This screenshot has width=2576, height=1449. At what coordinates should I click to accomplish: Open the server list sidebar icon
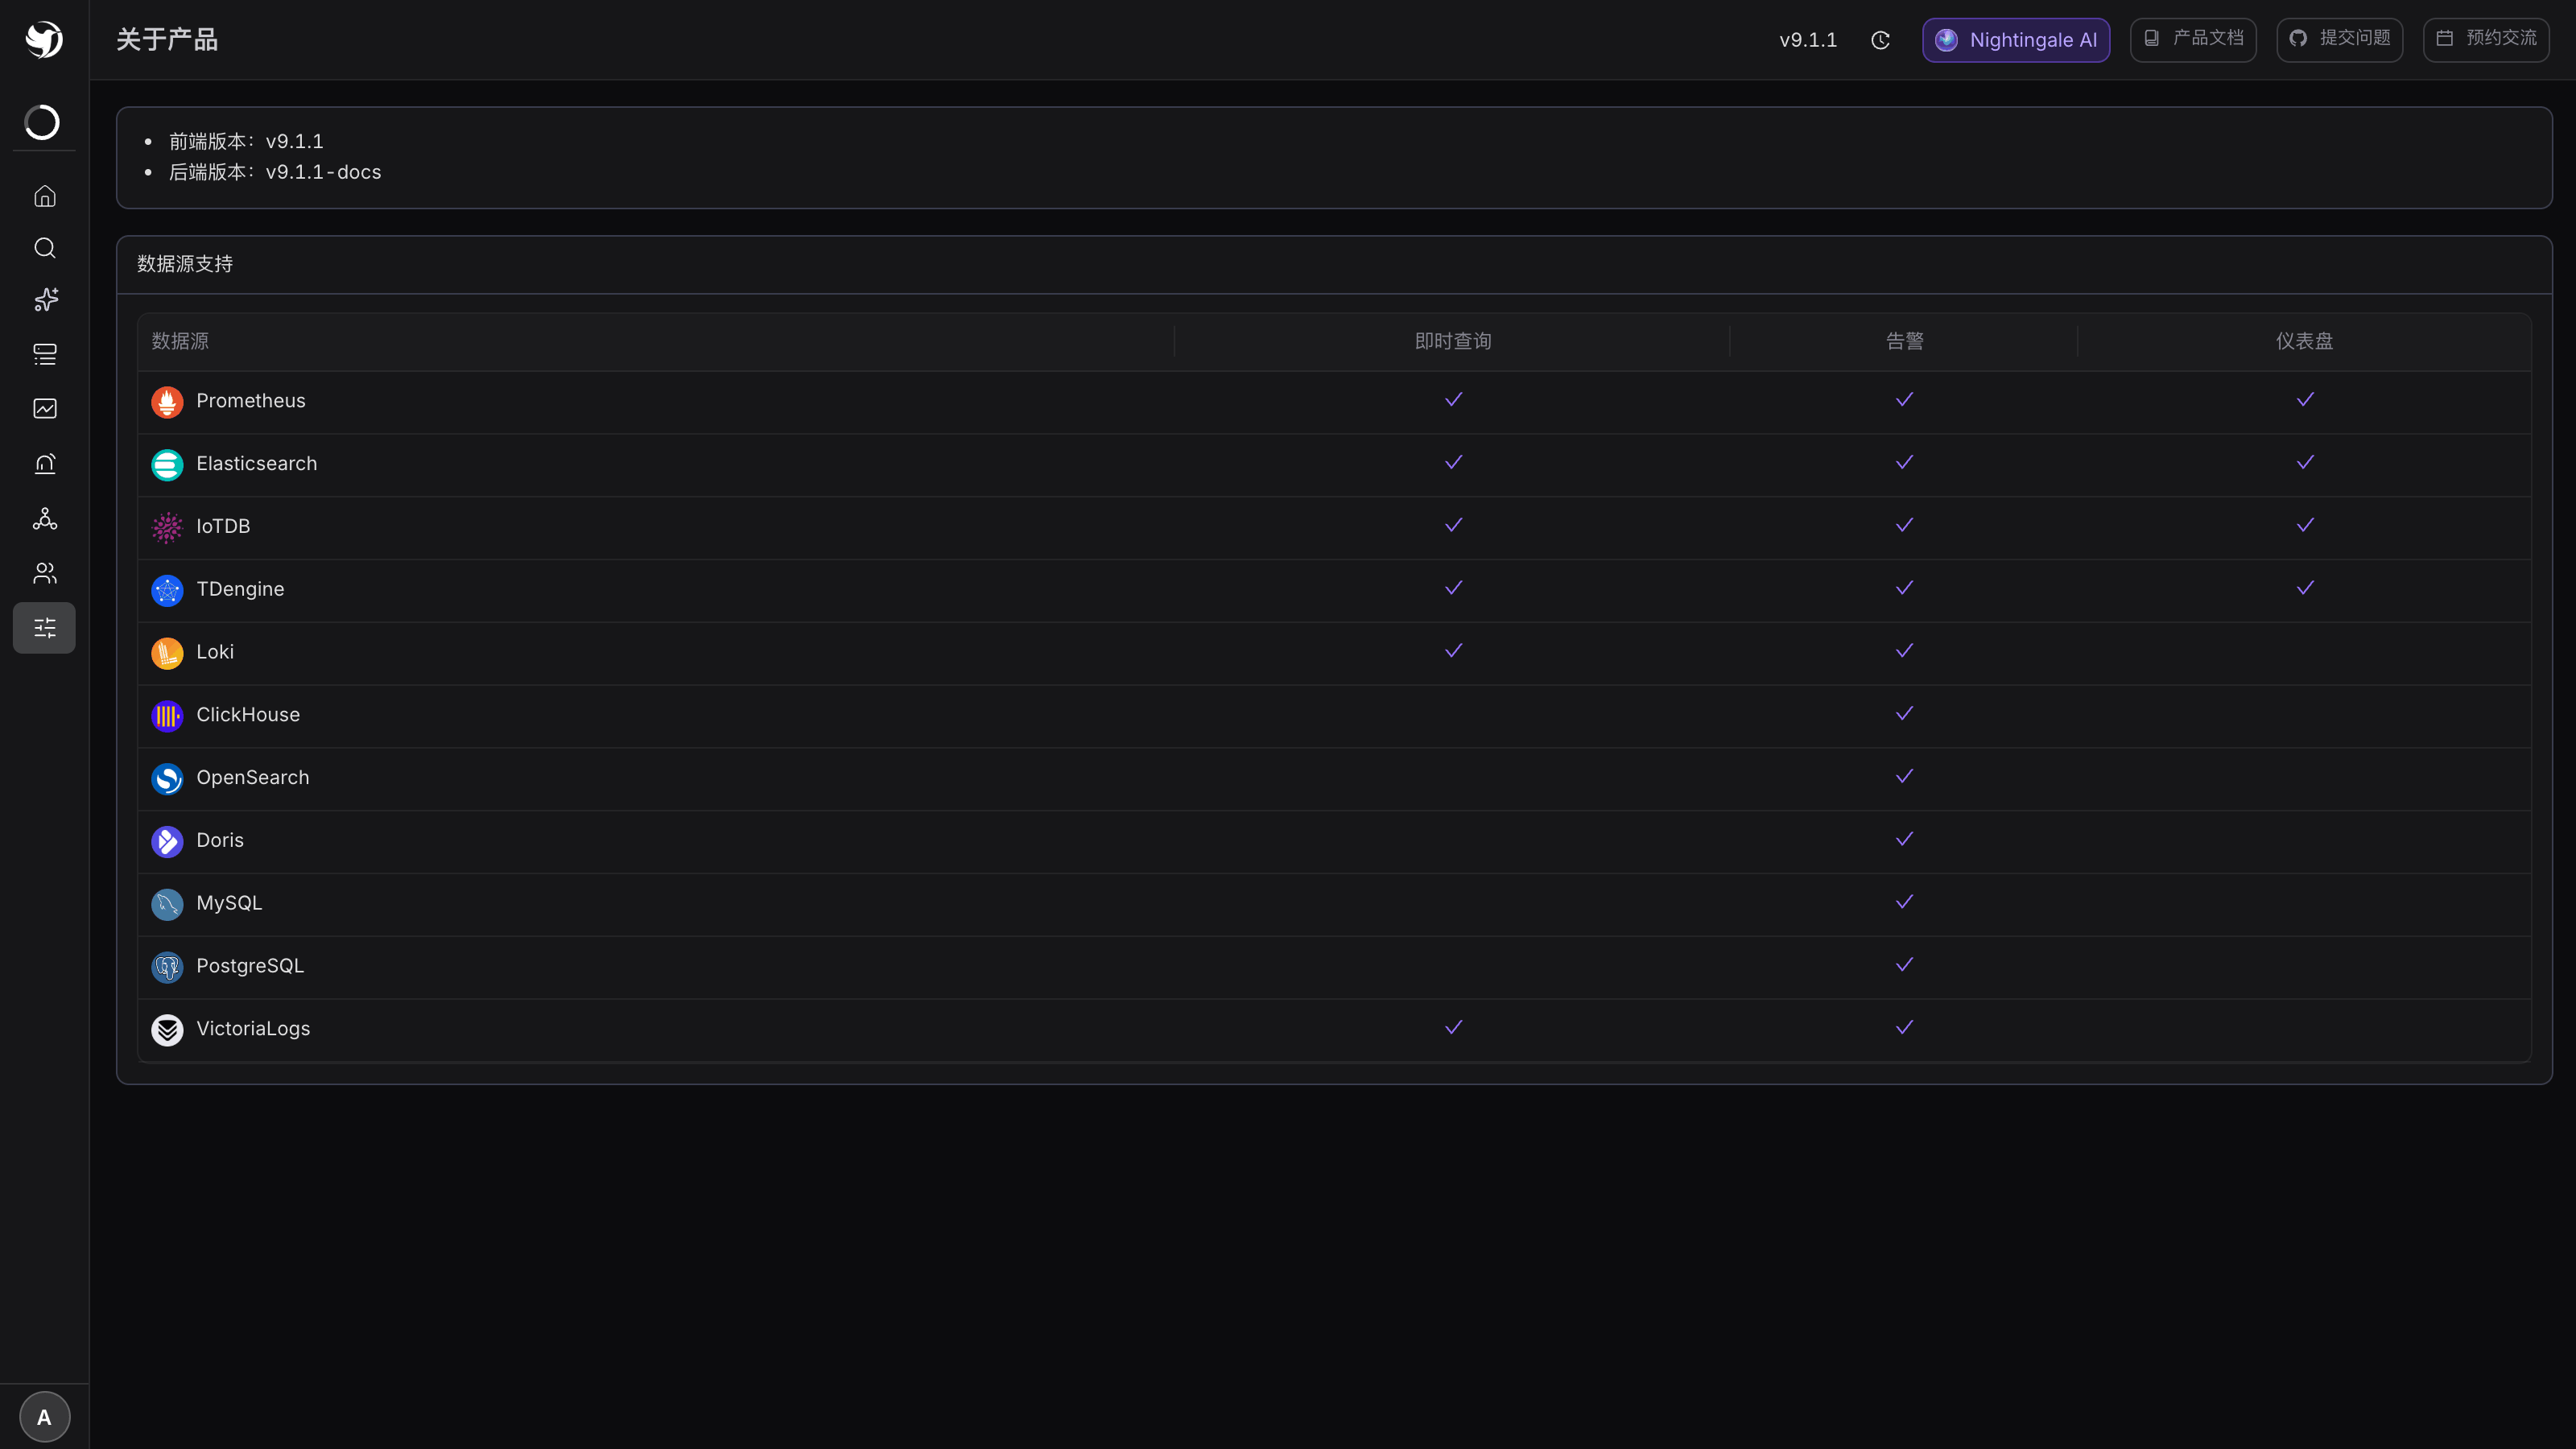coord(45,354)
